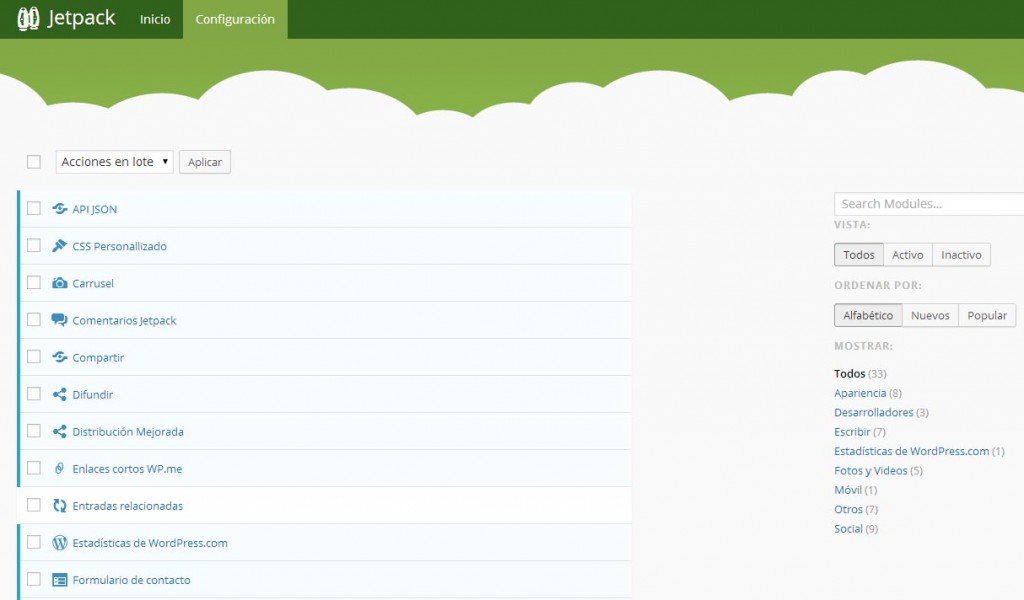Open the Difundir module name
This screenshot has width=1024, height=600.
click(93, 395)
